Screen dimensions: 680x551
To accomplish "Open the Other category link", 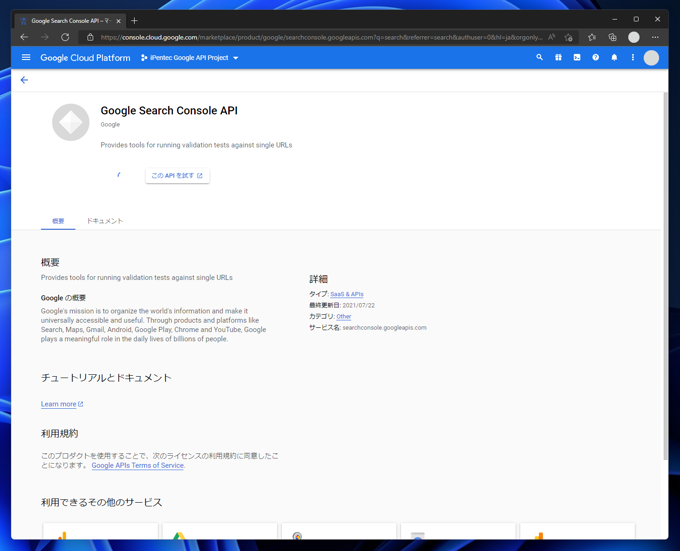I will point(343,316).
